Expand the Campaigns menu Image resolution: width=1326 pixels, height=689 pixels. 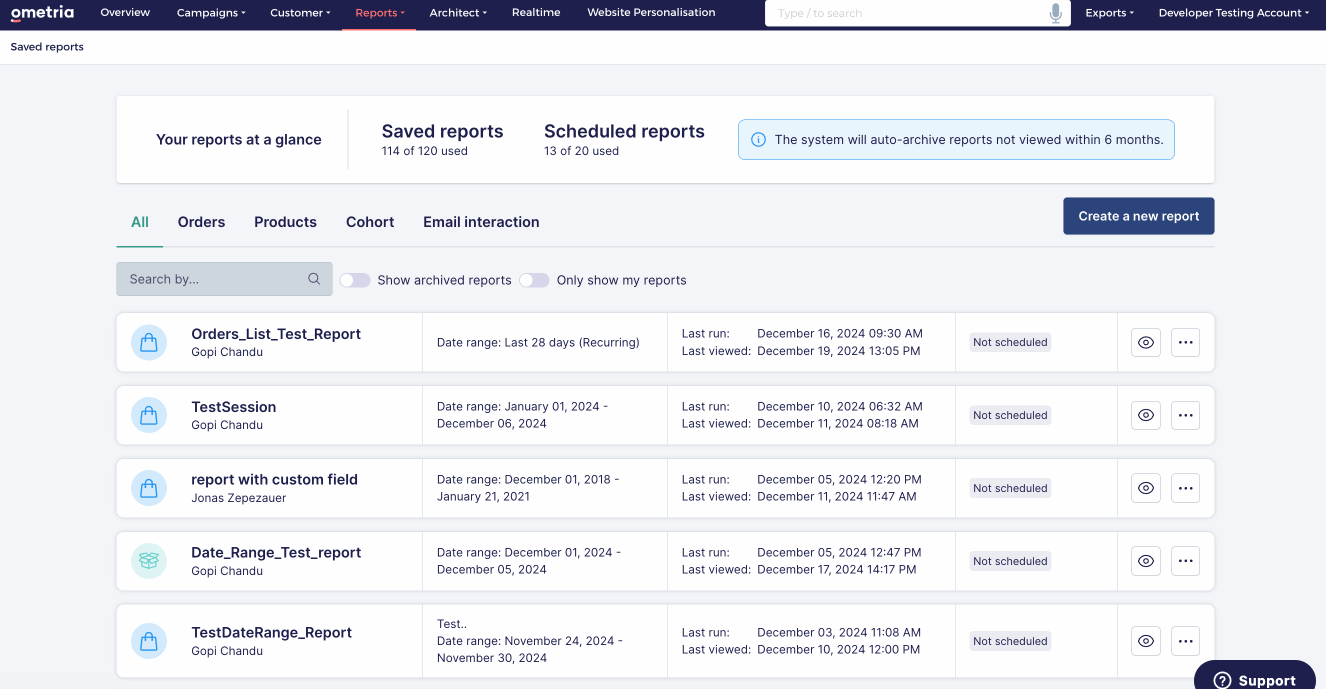click(x=211, y=13)
